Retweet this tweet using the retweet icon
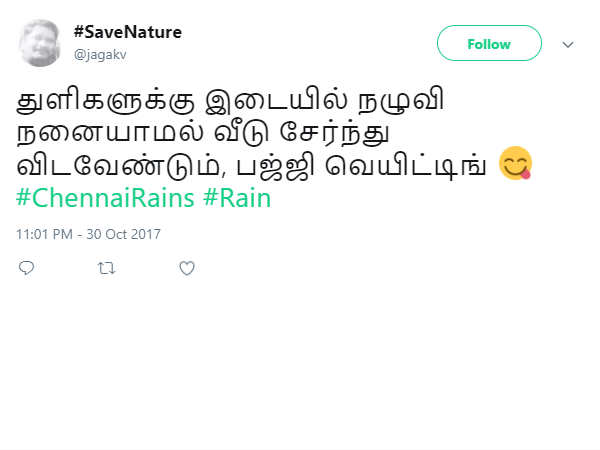 click(x=106, y=268)
